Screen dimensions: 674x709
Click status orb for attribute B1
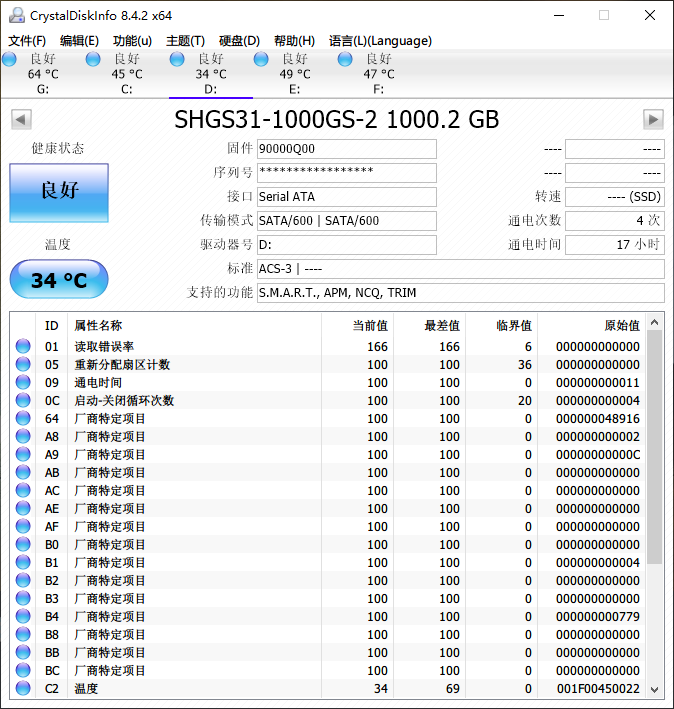(x=23, y=562)
